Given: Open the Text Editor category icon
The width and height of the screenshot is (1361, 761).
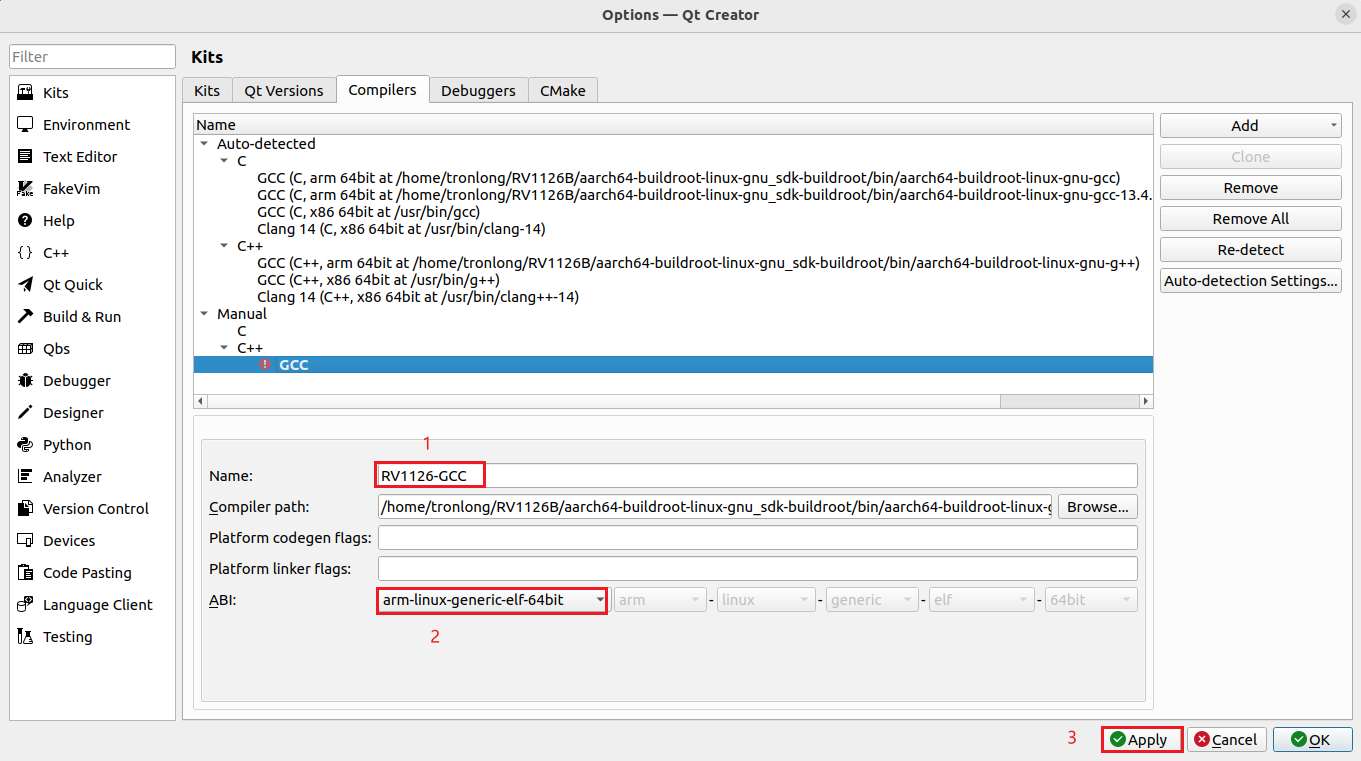Looking at the screenshot, I should (26, 156).
